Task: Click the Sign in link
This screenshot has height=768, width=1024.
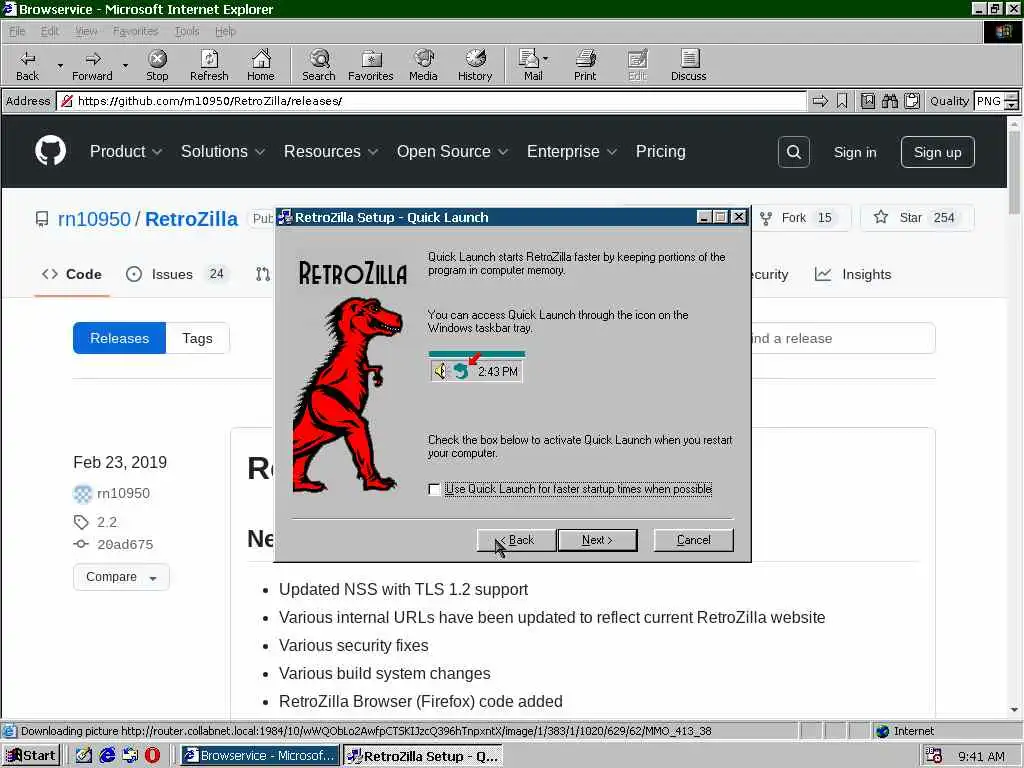Action: click(855, 152)
